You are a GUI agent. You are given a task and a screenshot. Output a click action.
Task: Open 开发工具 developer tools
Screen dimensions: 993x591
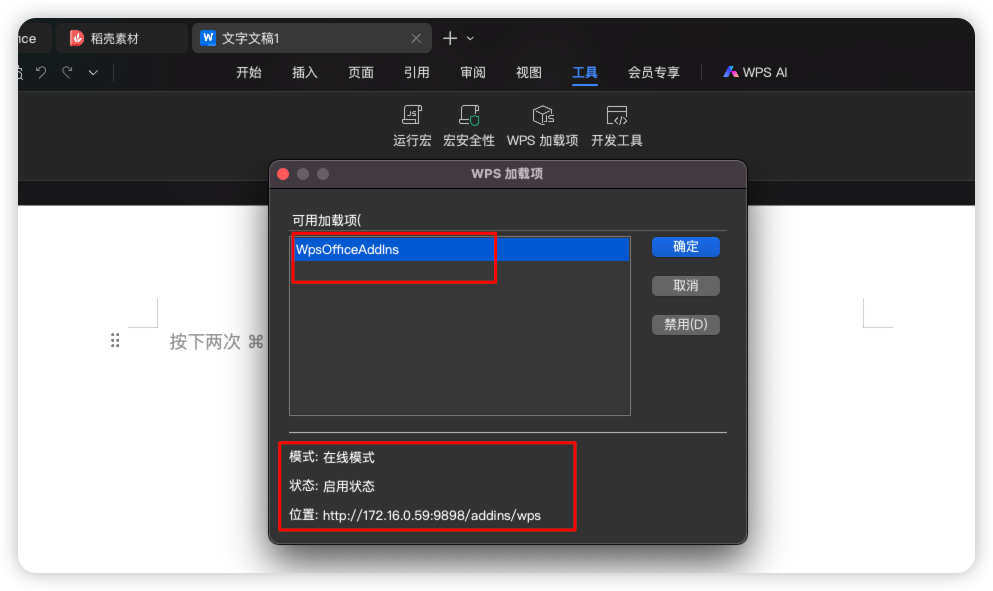[x=616, y=126]
